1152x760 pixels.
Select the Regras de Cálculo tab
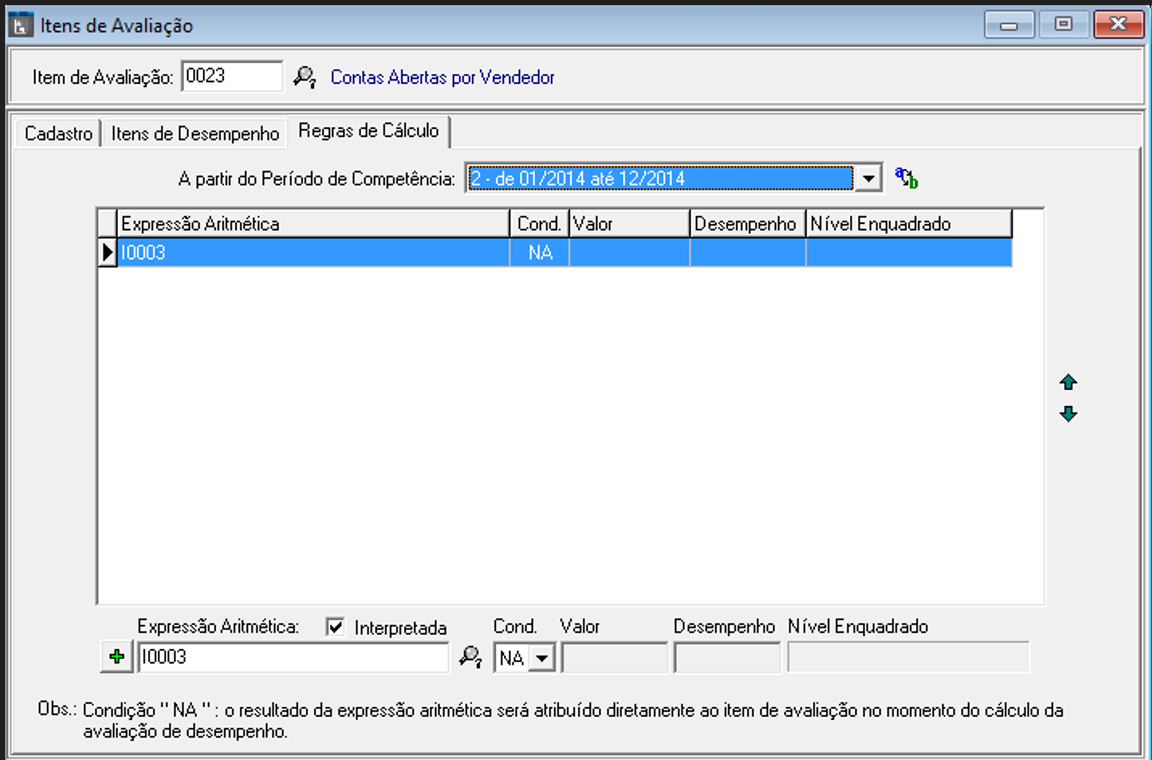coord(368,131)
